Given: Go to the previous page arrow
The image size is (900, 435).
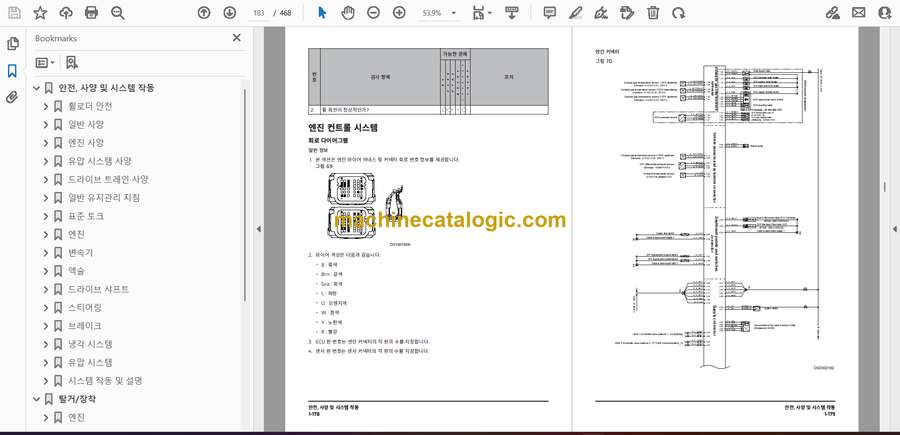Looking at the screenshot, I should 204,13.
